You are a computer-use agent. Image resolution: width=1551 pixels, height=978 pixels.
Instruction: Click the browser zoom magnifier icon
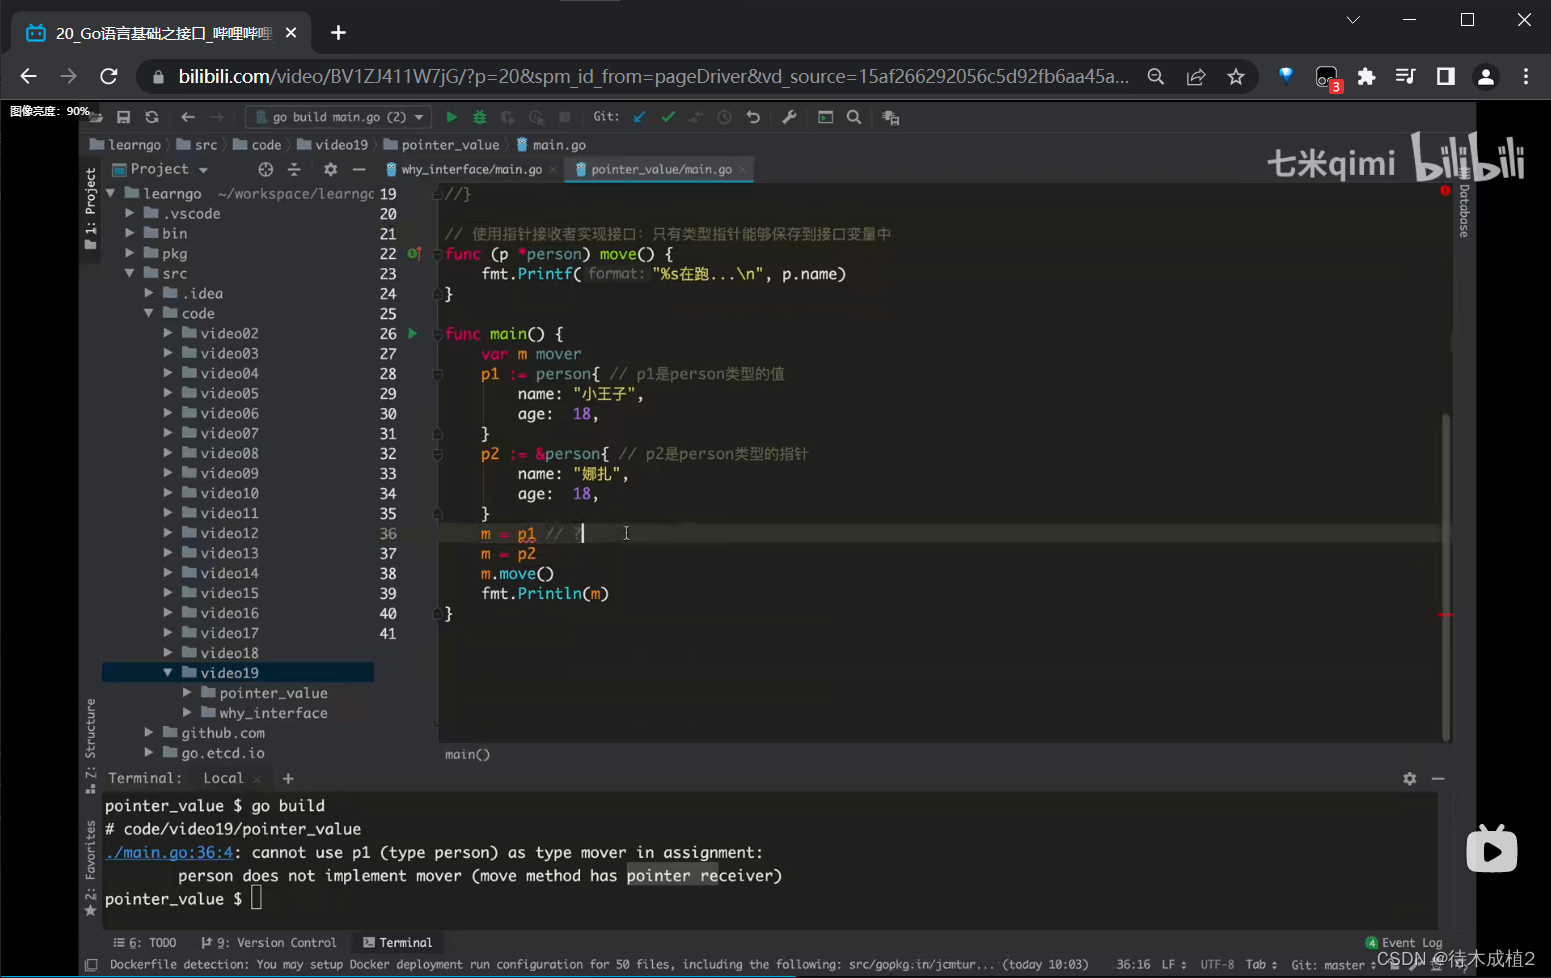click(x=1156, y=76)
